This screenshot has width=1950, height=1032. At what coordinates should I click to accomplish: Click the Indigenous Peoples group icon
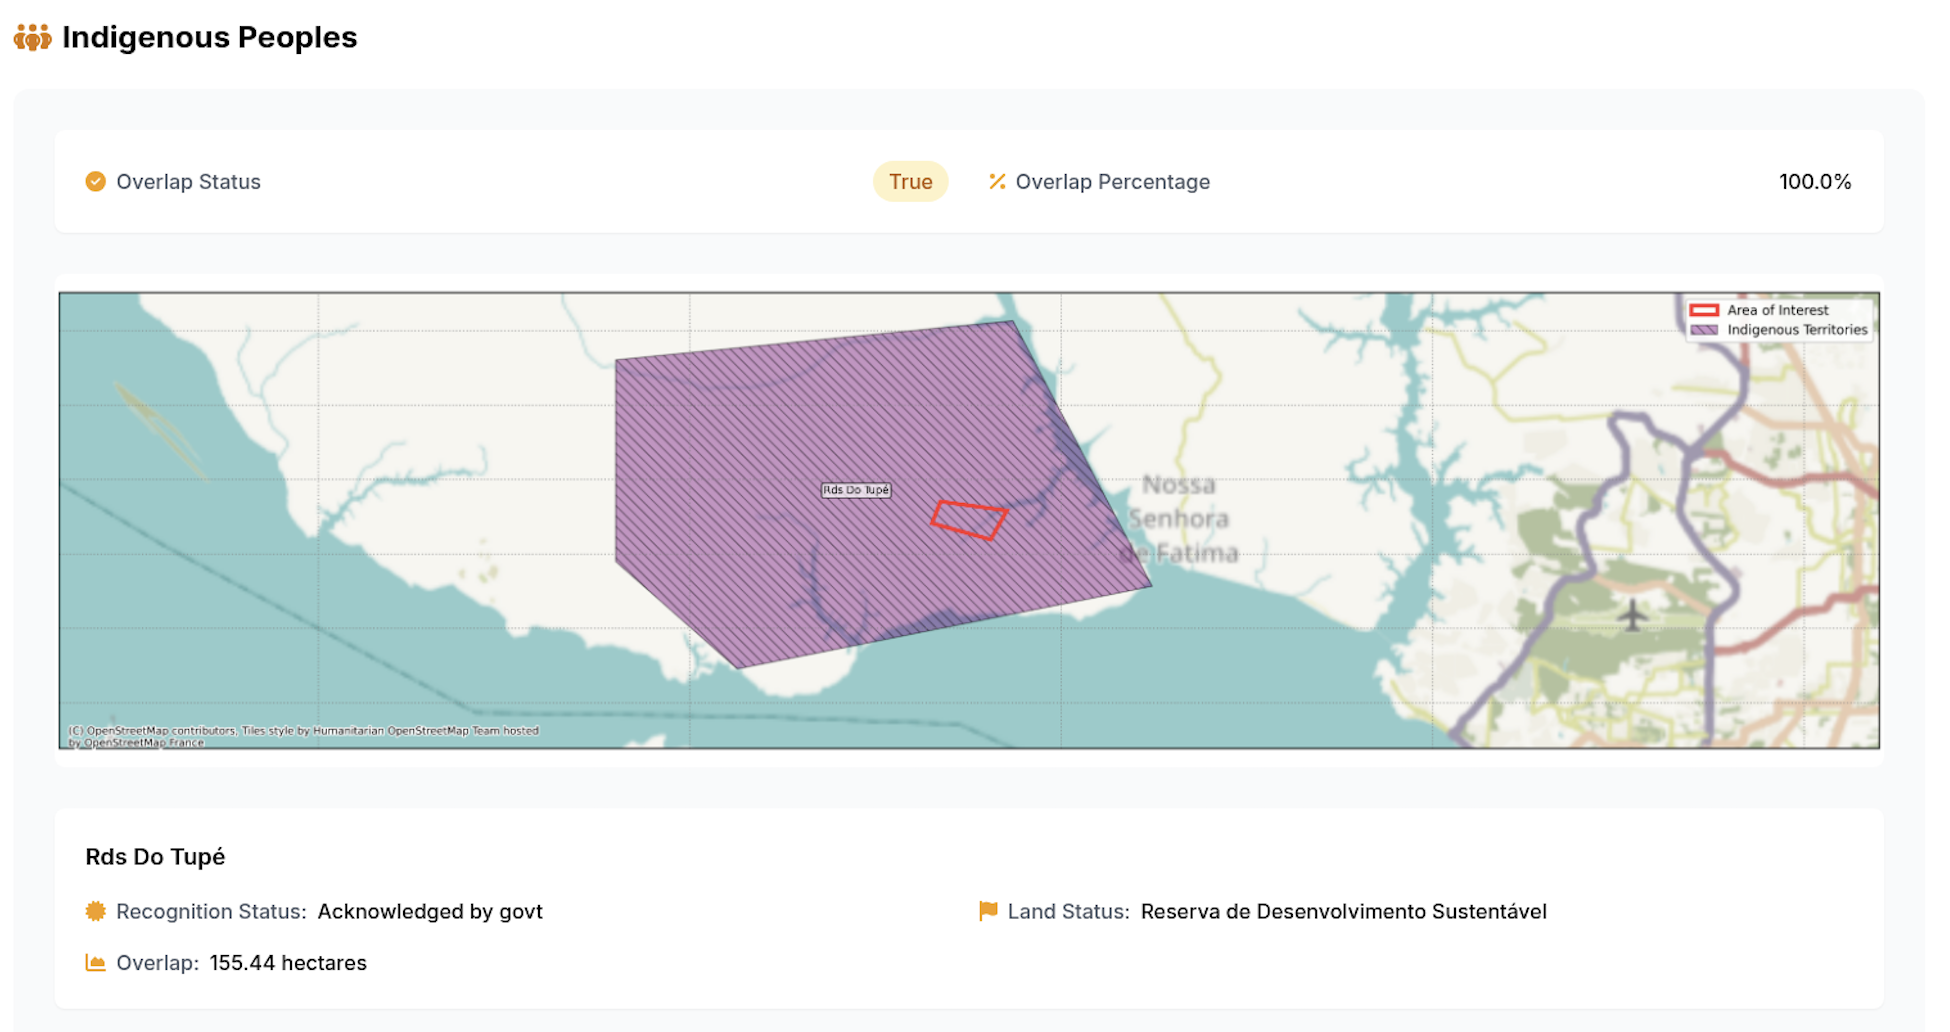pos(32,38)
